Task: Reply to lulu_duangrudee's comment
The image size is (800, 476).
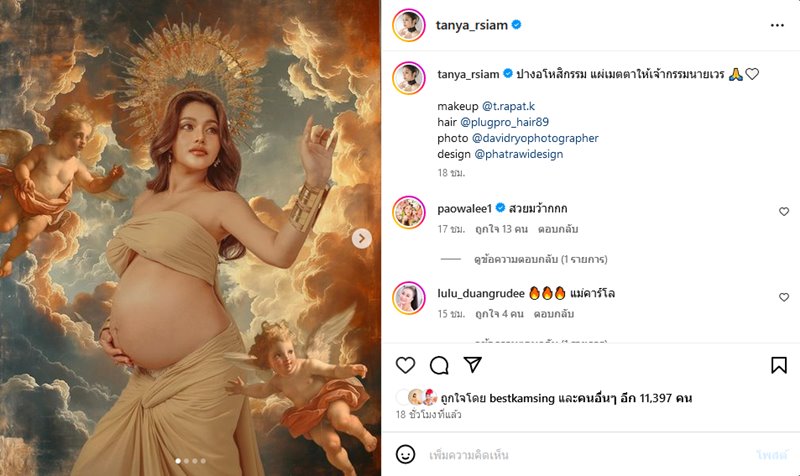Action: (x=550, y=314)
